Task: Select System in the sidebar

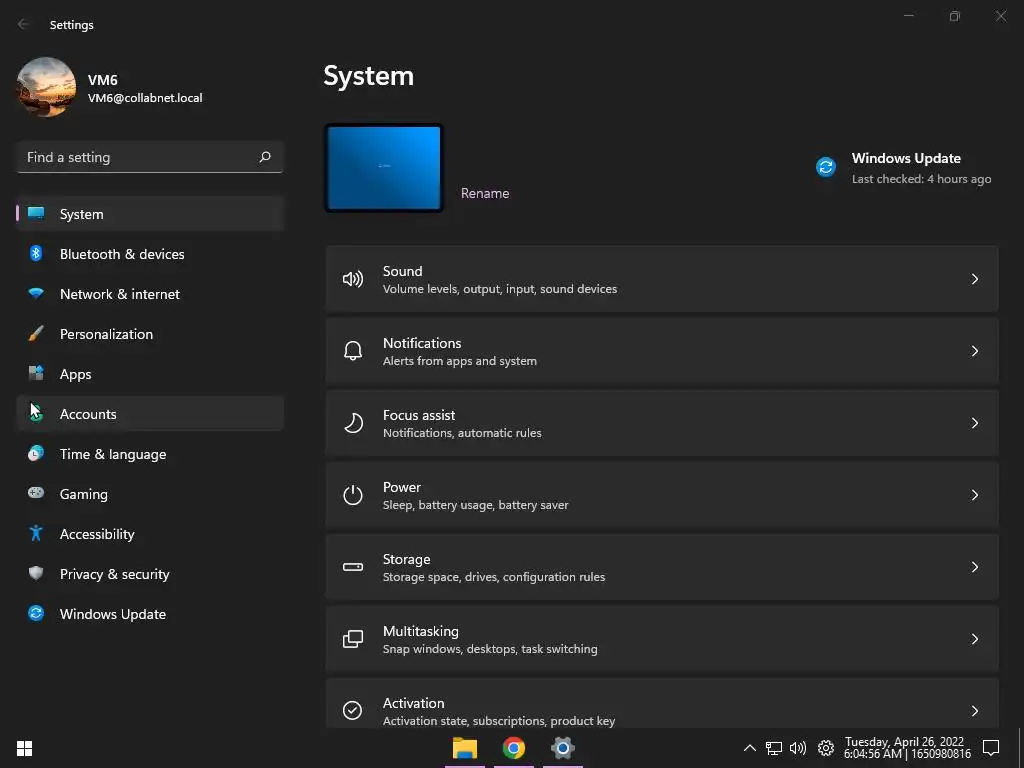Action: (x=150, y=214)
